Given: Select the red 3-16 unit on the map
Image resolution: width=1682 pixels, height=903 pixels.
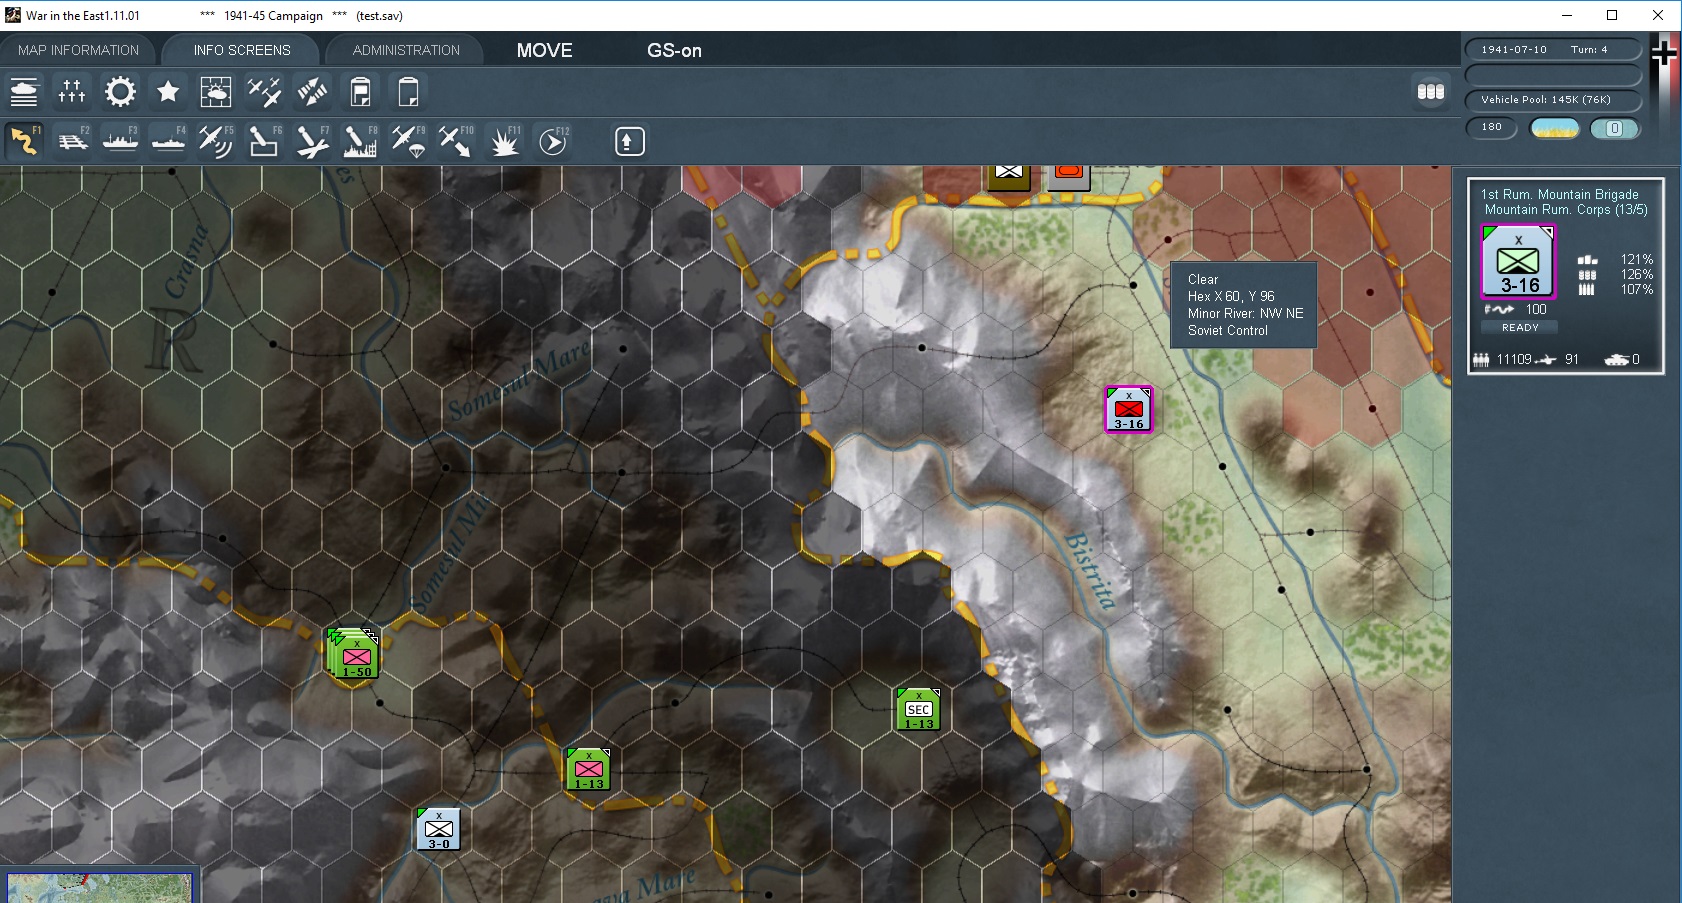Looking at the screenshot, I should (1129, 409).
